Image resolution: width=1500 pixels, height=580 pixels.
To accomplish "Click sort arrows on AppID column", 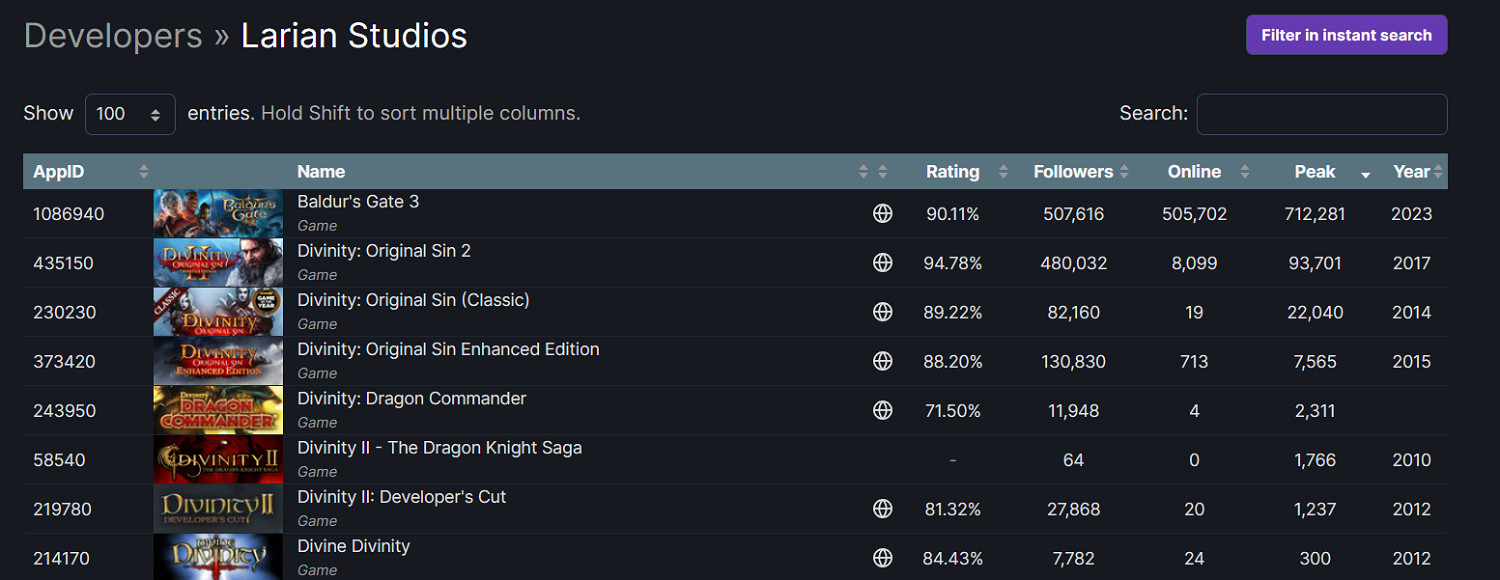I will pos(144,172).
